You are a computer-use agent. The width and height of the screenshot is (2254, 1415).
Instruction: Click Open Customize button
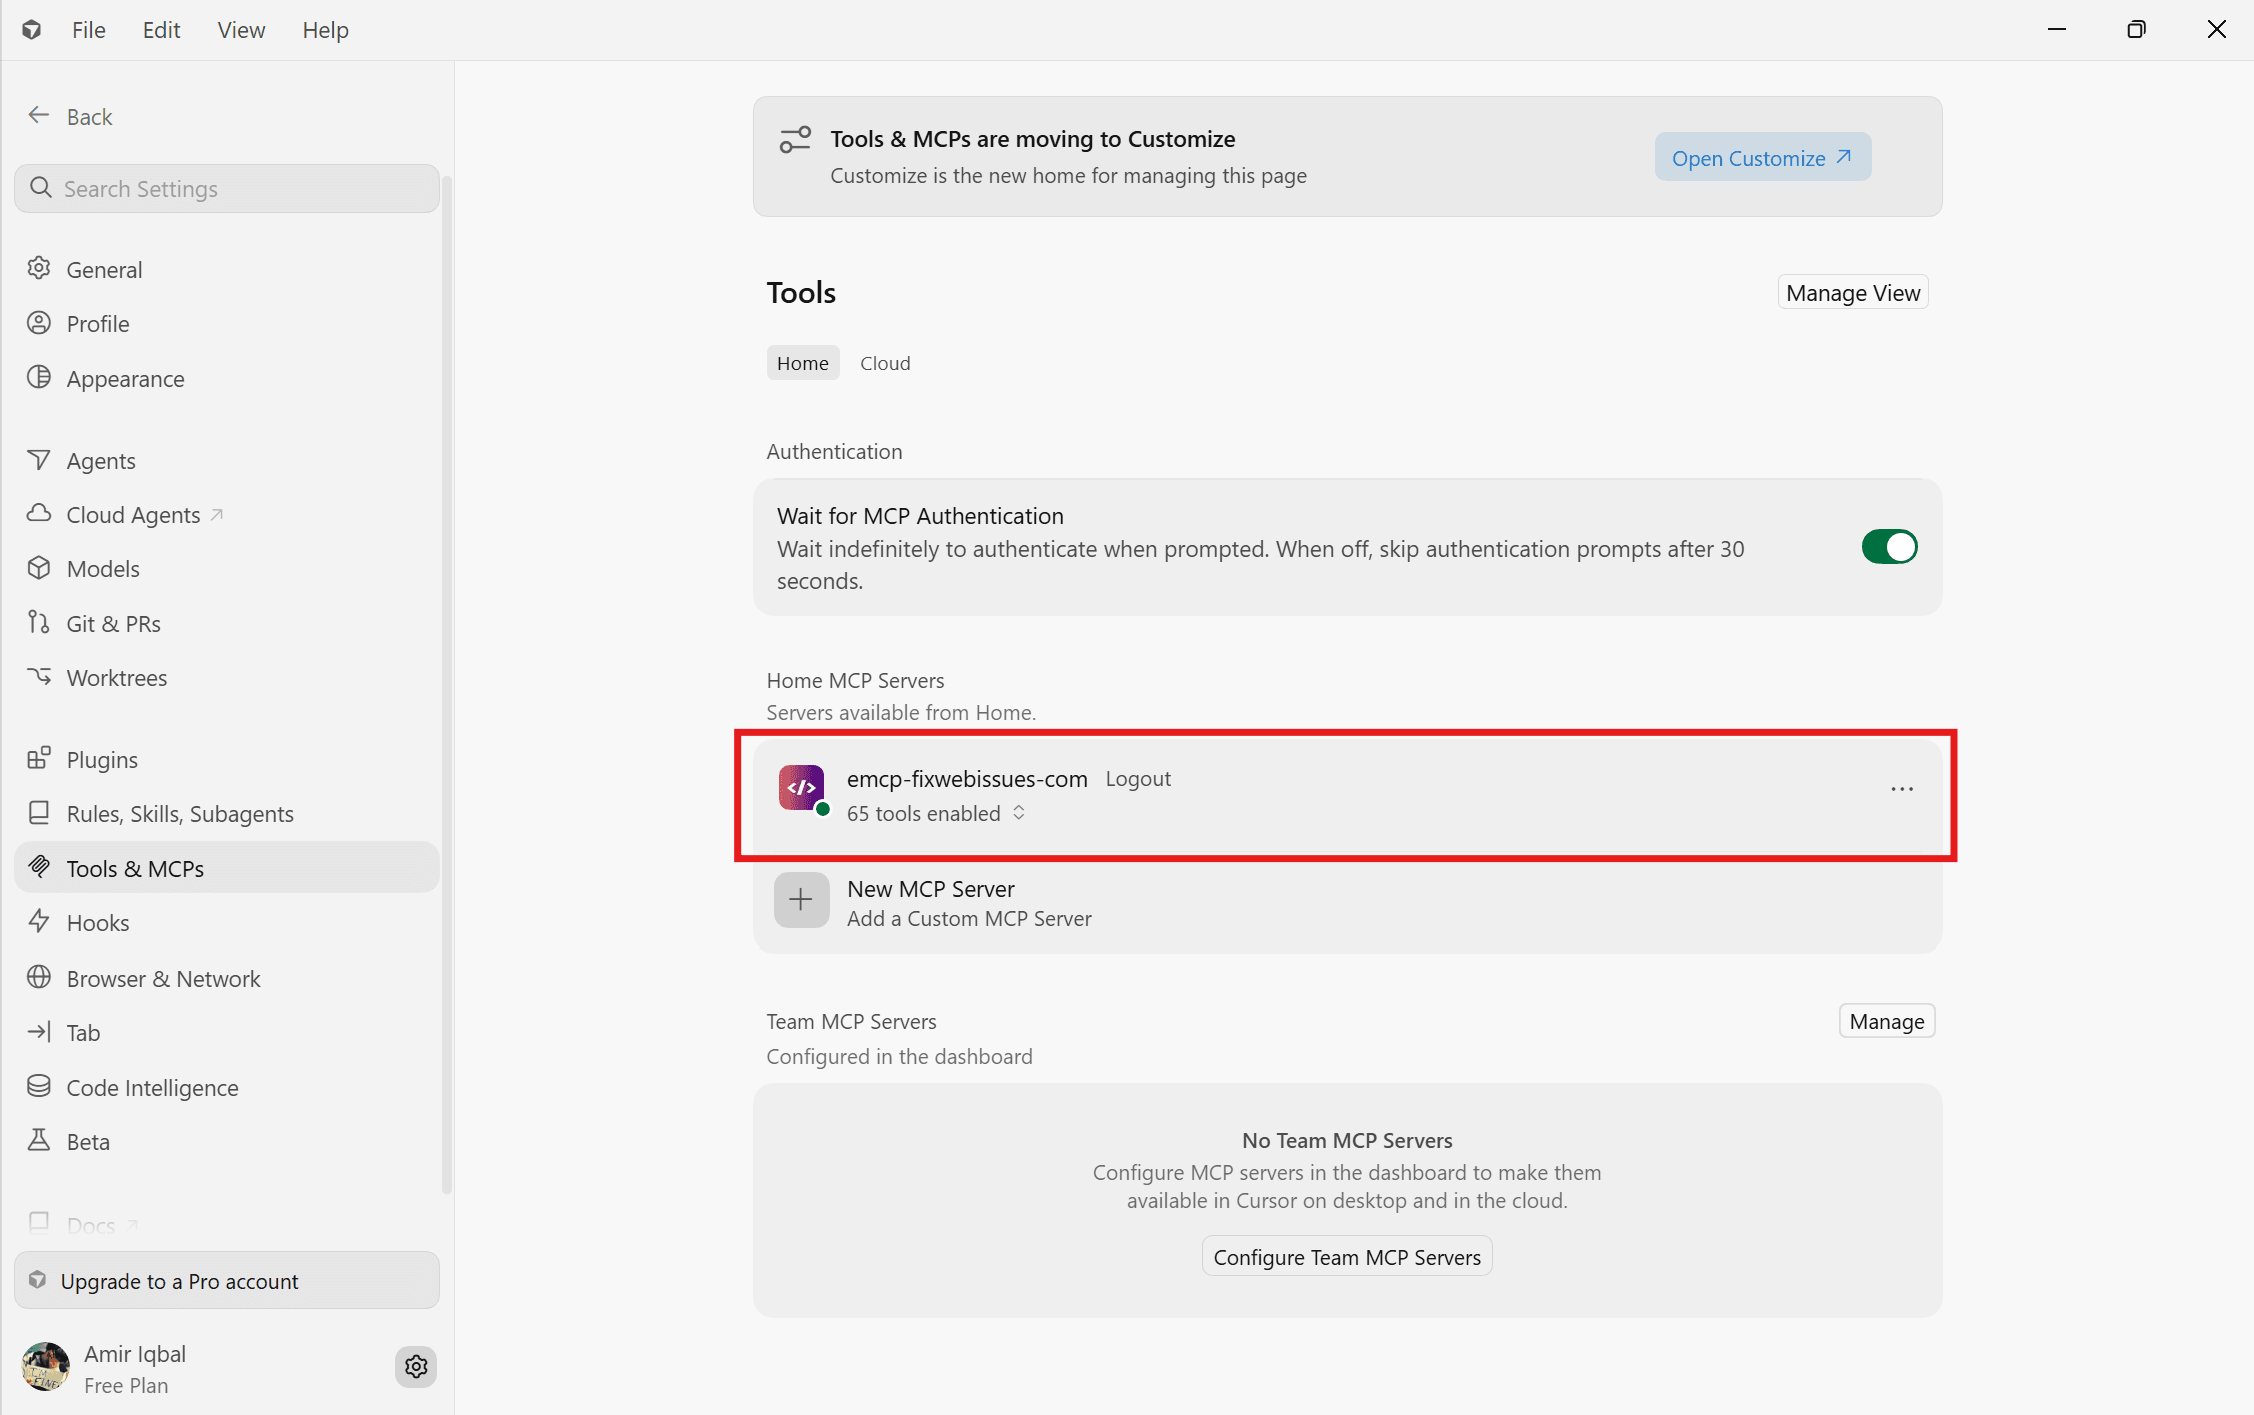[1763, 157]
